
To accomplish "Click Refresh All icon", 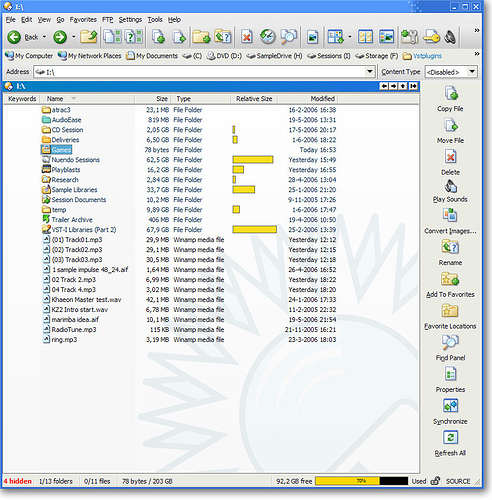I will coord(451,437).
